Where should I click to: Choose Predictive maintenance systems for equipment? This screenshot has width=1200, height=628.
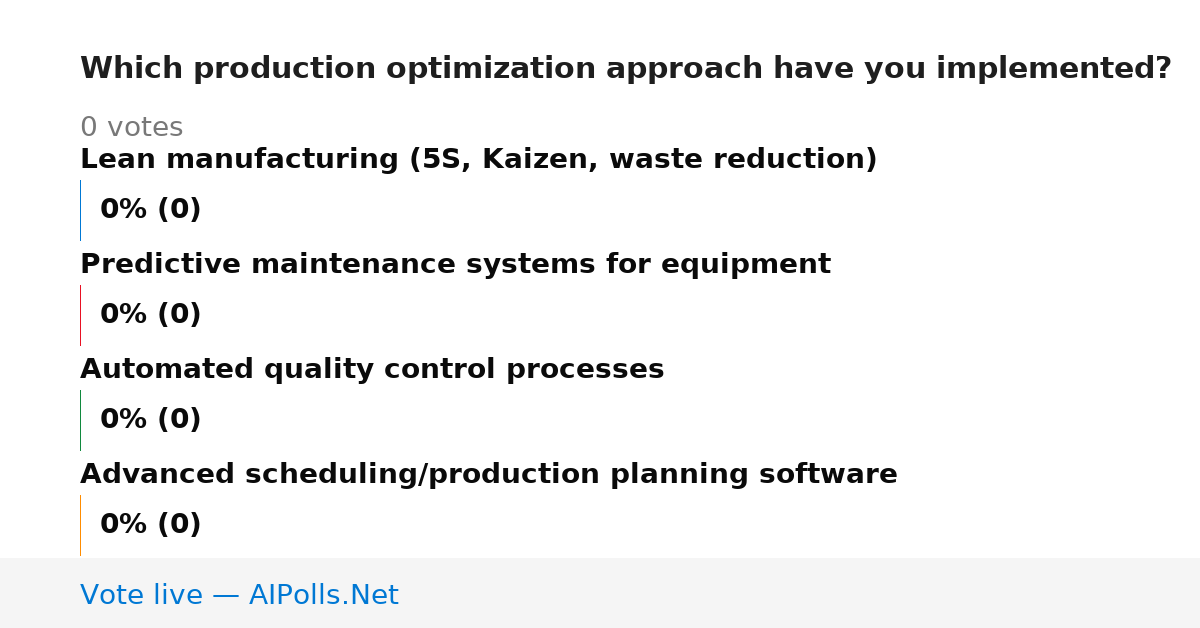coord(455,265)
